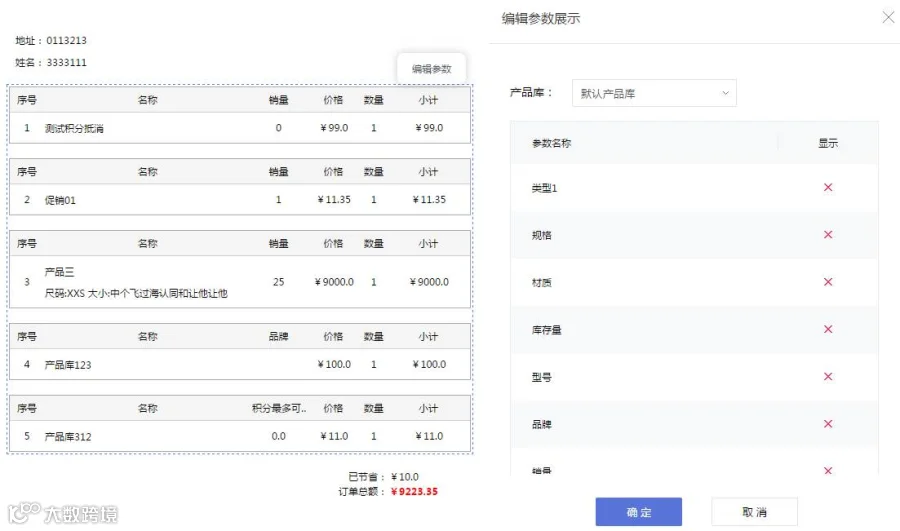Screen dimensions: 900x531
Task: Click the 编辑参数 button
Action: pos(431,69)
